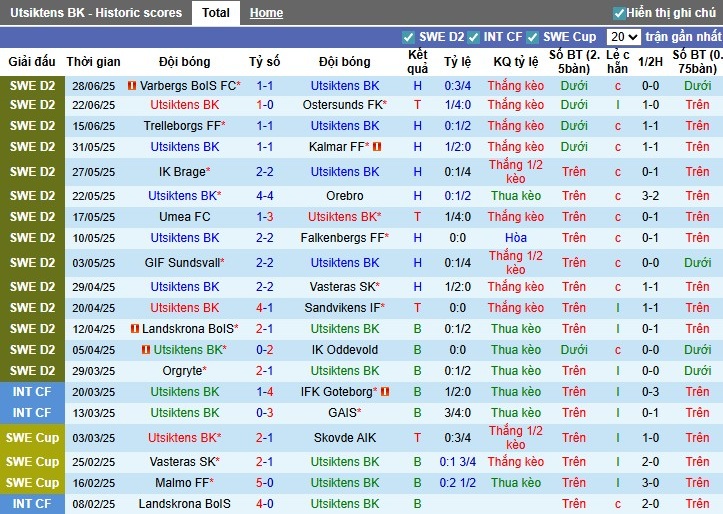Select the INT CF league cell dated 08/02/25

32,504
